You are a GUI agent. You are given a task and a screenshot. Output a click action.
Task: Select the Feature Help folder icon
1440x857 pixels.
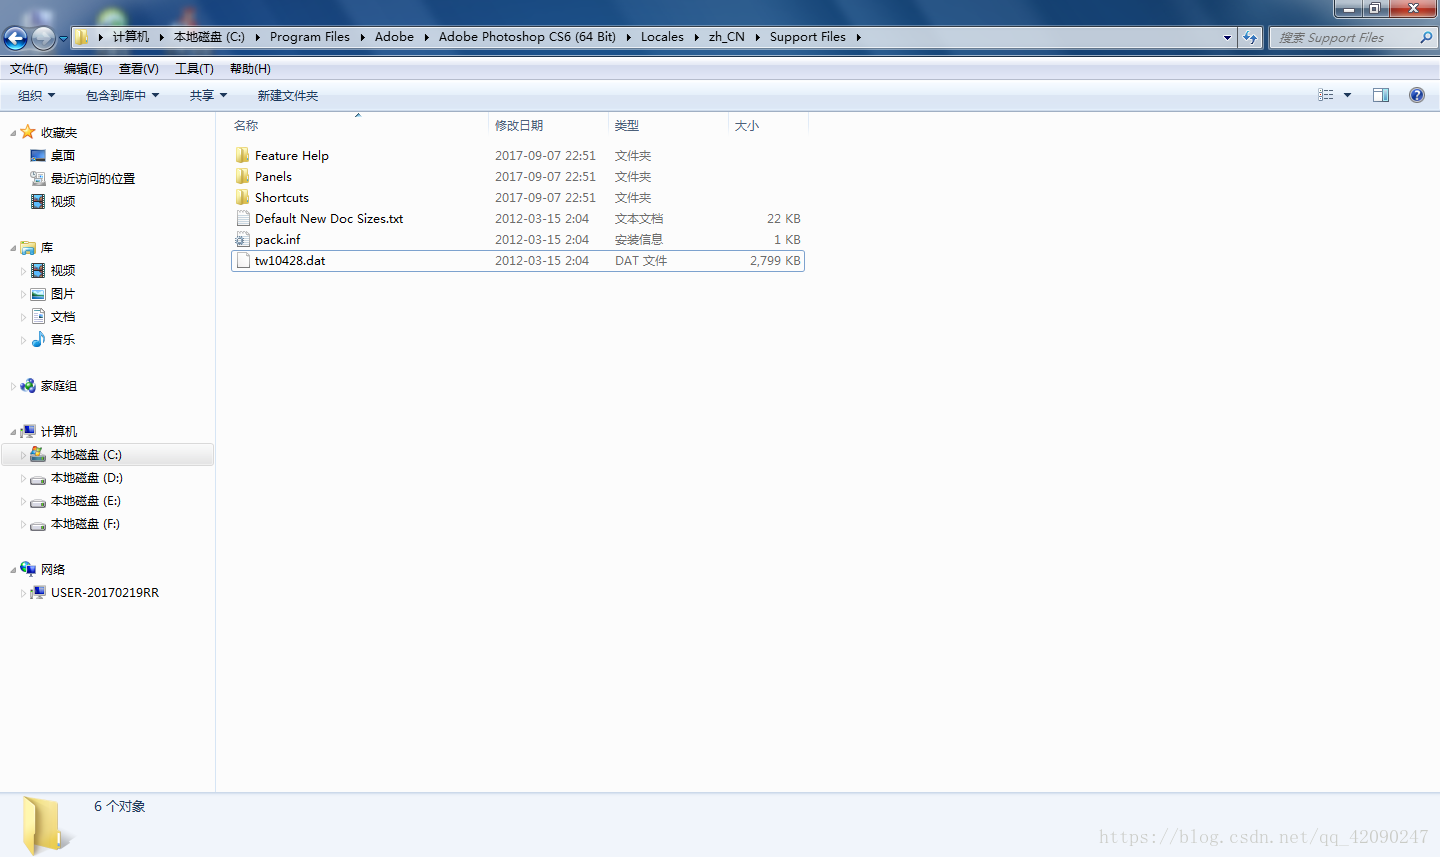(243, 155)
